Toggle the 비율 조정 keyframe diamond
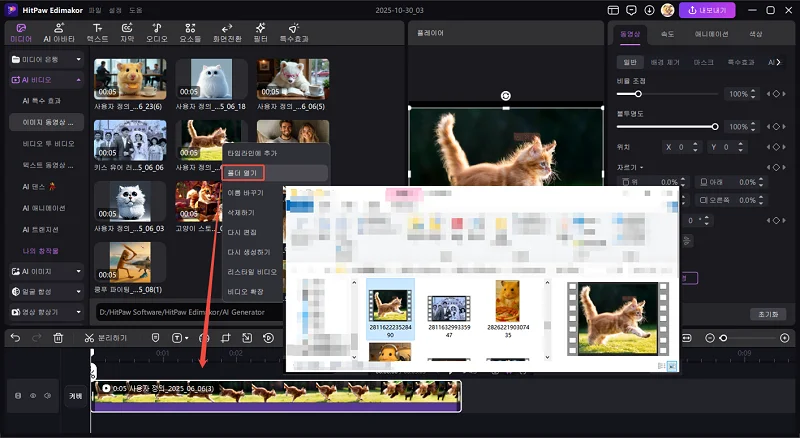The image size is (800, 438). point(774,94)
